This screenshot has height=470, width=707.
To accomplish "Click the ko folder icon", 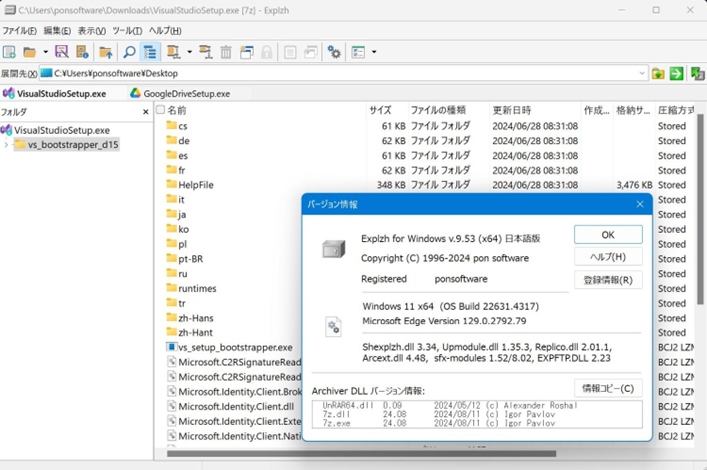I will click(171, 229).
